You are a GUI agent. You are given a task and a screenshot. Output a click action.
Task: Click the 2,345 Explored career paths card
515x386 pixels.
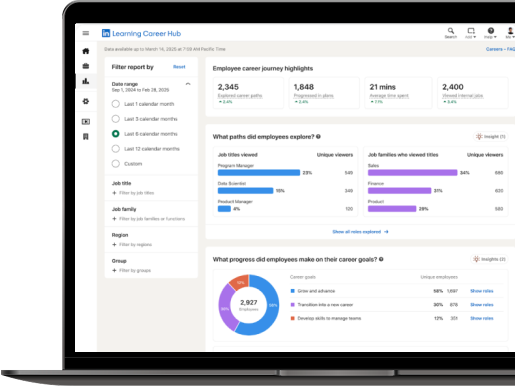[248, 93]
